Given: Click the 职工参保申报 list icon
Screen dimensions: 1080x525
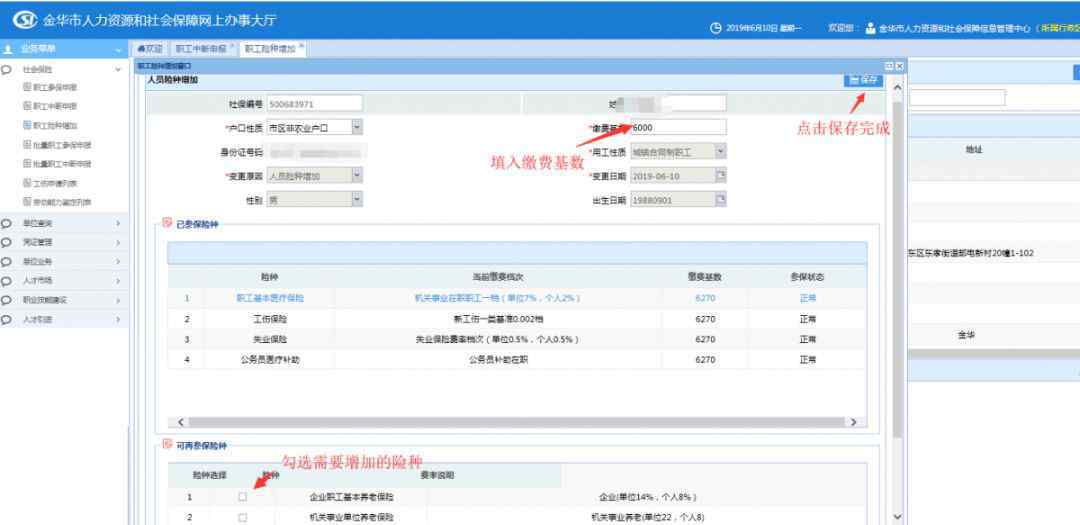Looking at the screenshot, I should [27, 87].
